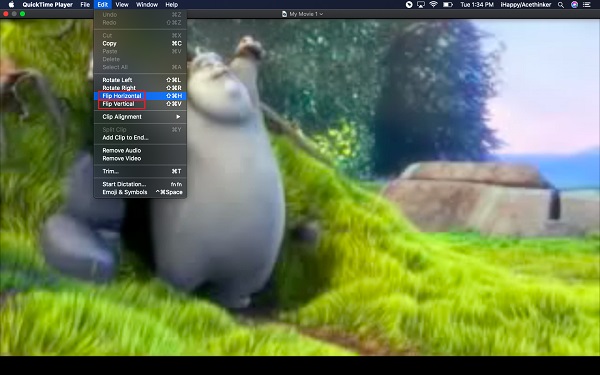600x375 pixels.
Task: Click the green fullscreen window button
Action: pyautogui.click(x=23, y=14)
